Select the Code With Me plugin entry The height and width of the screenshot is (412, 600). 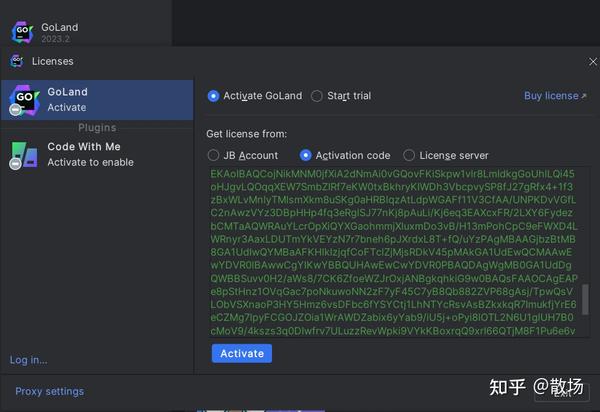[98, 154]
